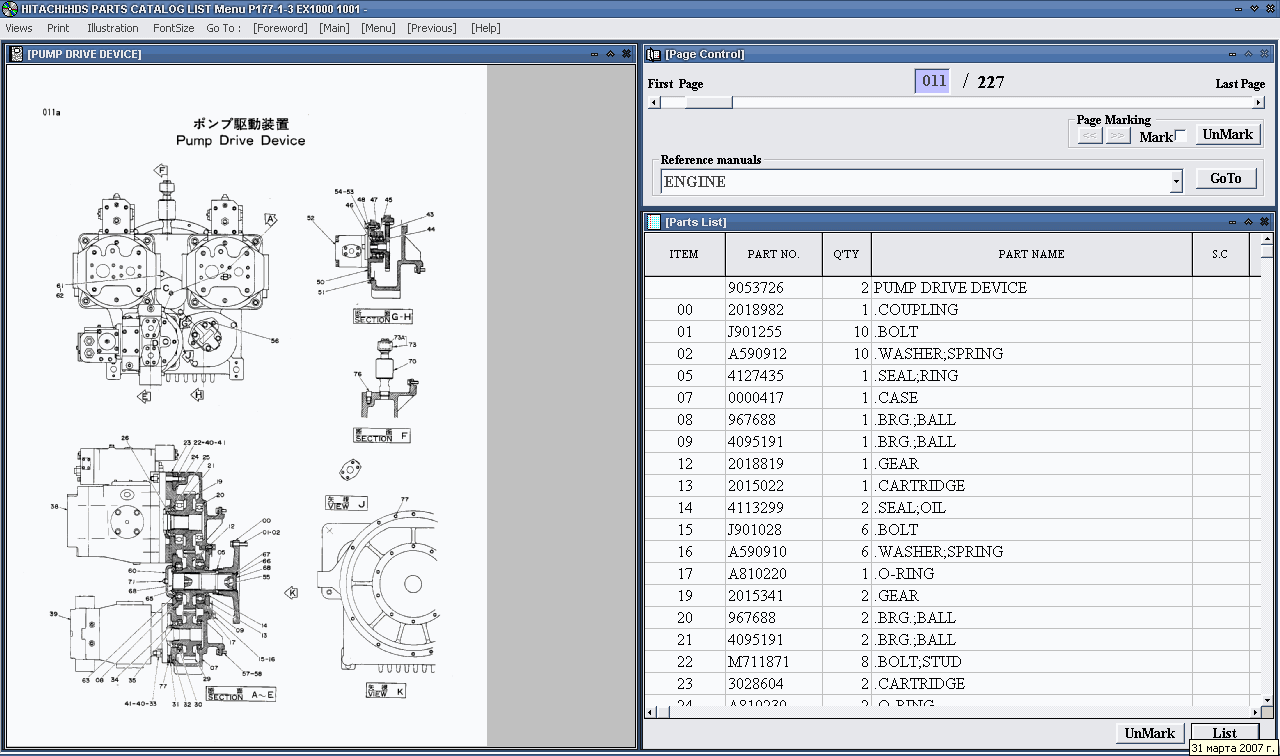This screenshot has height=756, width=1280.
Task: Click the List button below the Parts List
Action: click(x=1224, y=732)
